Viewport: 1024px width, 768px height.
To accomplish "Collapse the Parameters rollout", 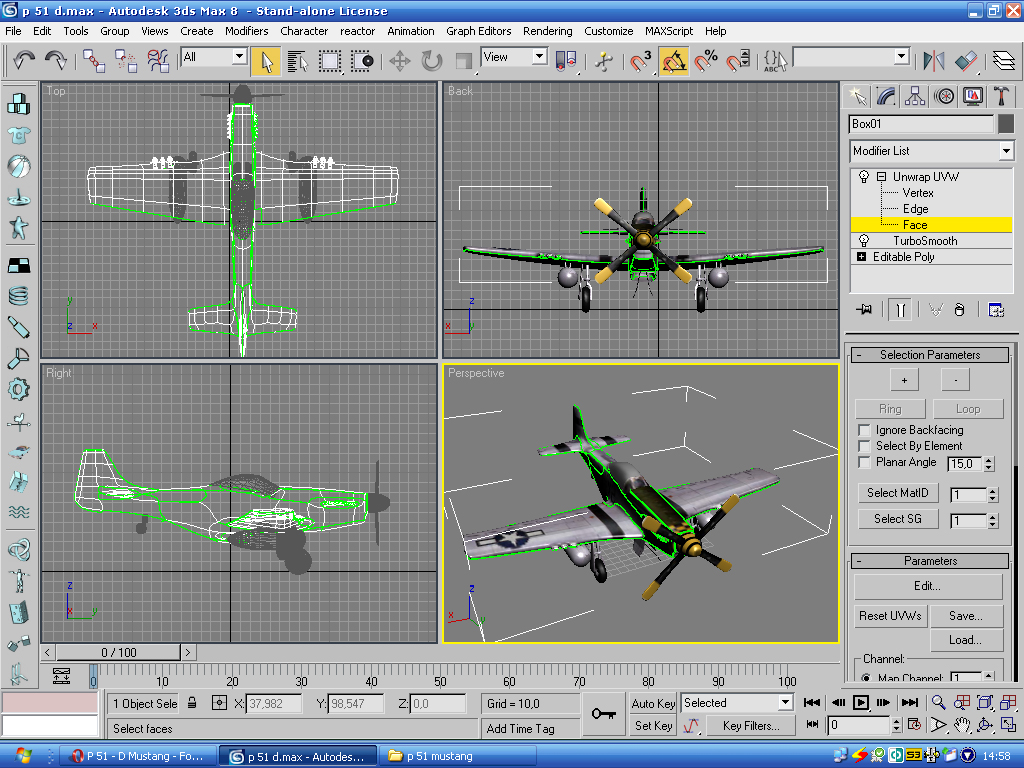I will (930, 561).
